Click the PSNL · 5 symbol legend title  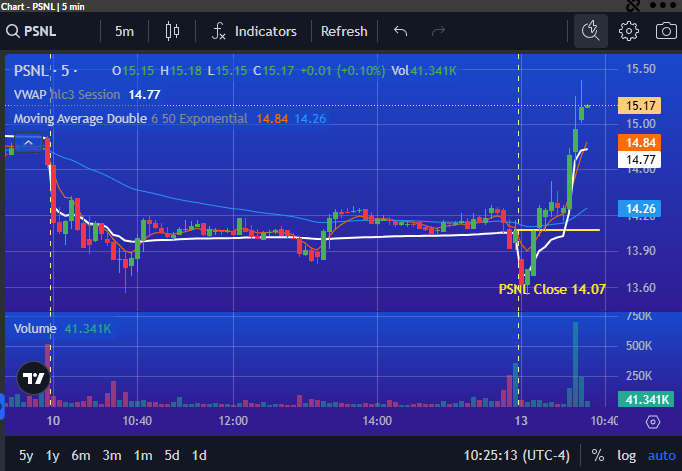[45, 70]
